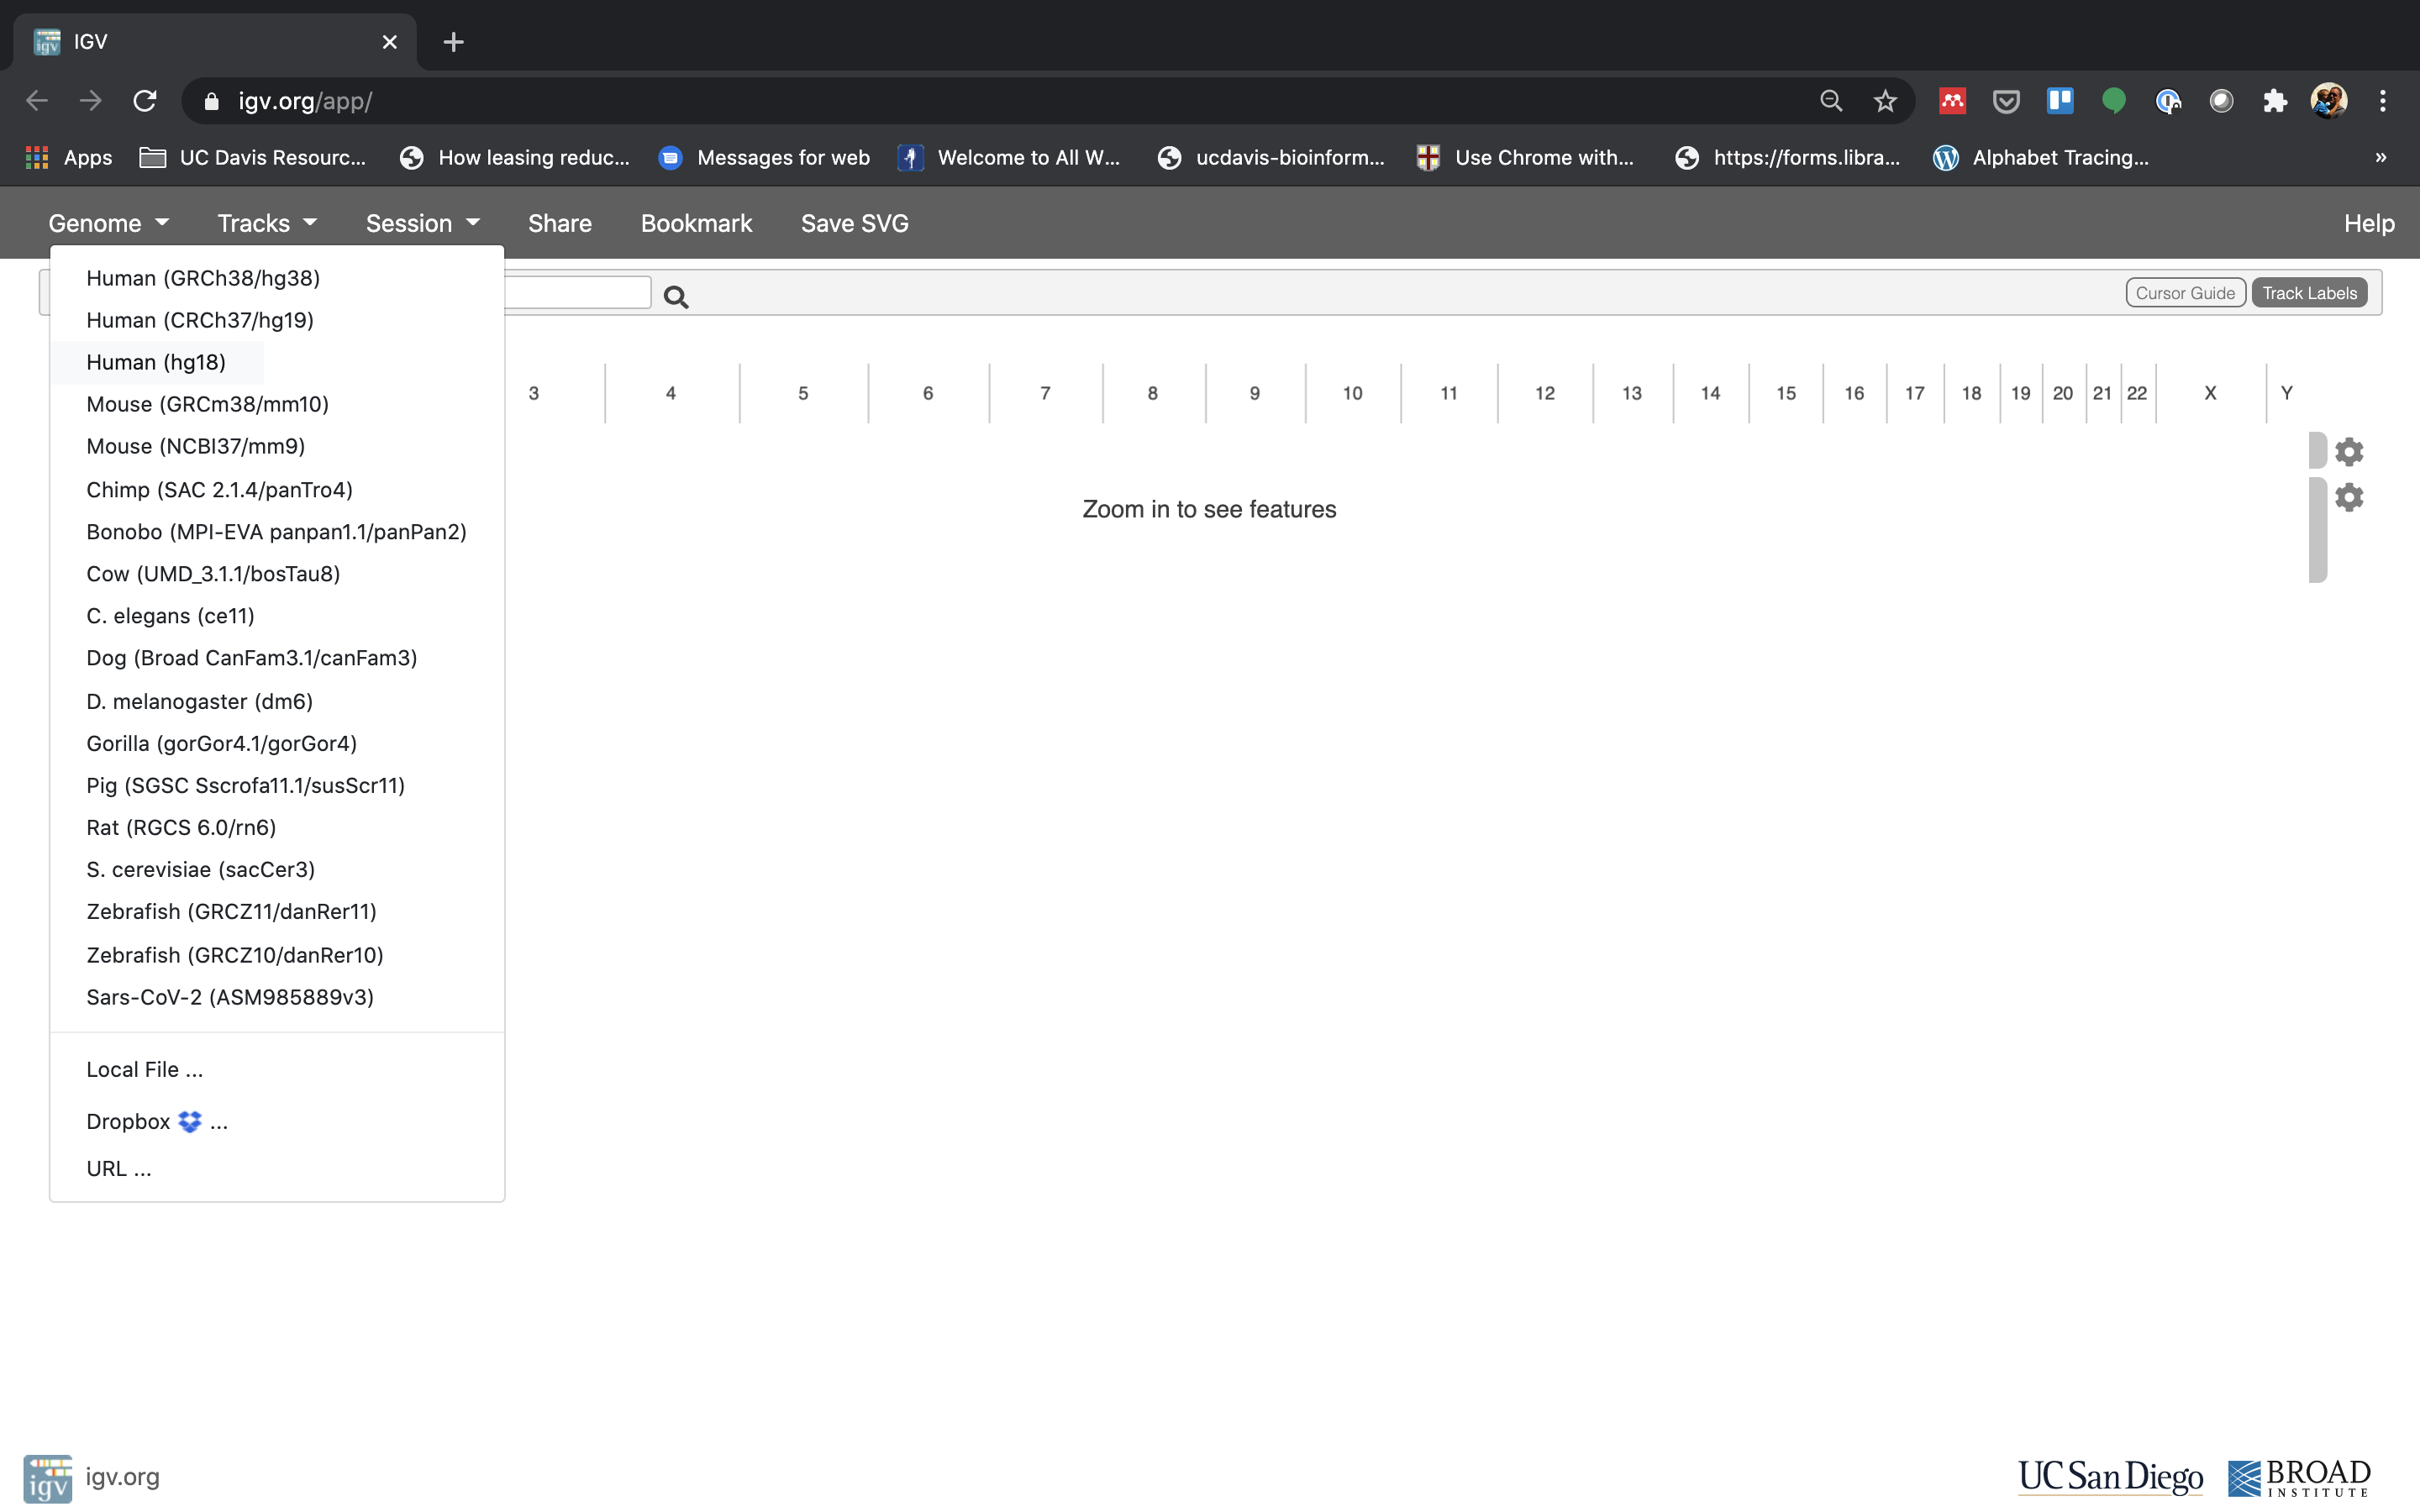Click the locus search magnifier icon
This screenshot has width=2420, height=1512.
(x=676, y=296)
